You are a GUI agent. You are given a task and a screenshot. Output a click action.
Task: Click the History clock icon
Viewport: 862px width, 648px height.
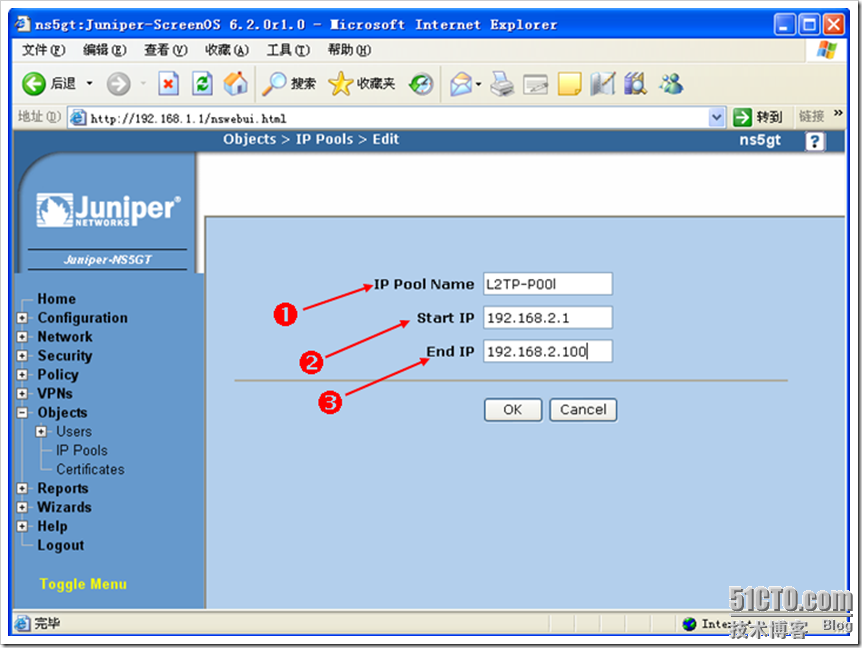click(421, 84)
